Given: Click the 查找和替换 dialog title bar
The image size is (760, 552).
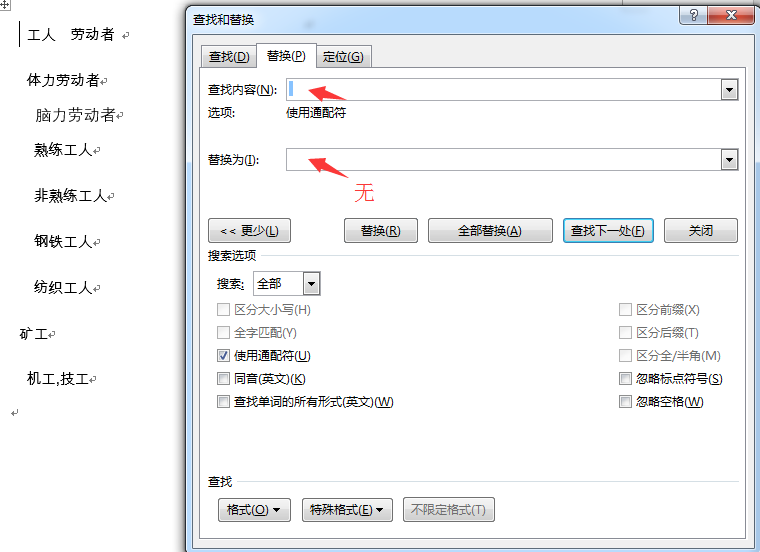Looking at the screenshot, I should [x=431, y=19].
